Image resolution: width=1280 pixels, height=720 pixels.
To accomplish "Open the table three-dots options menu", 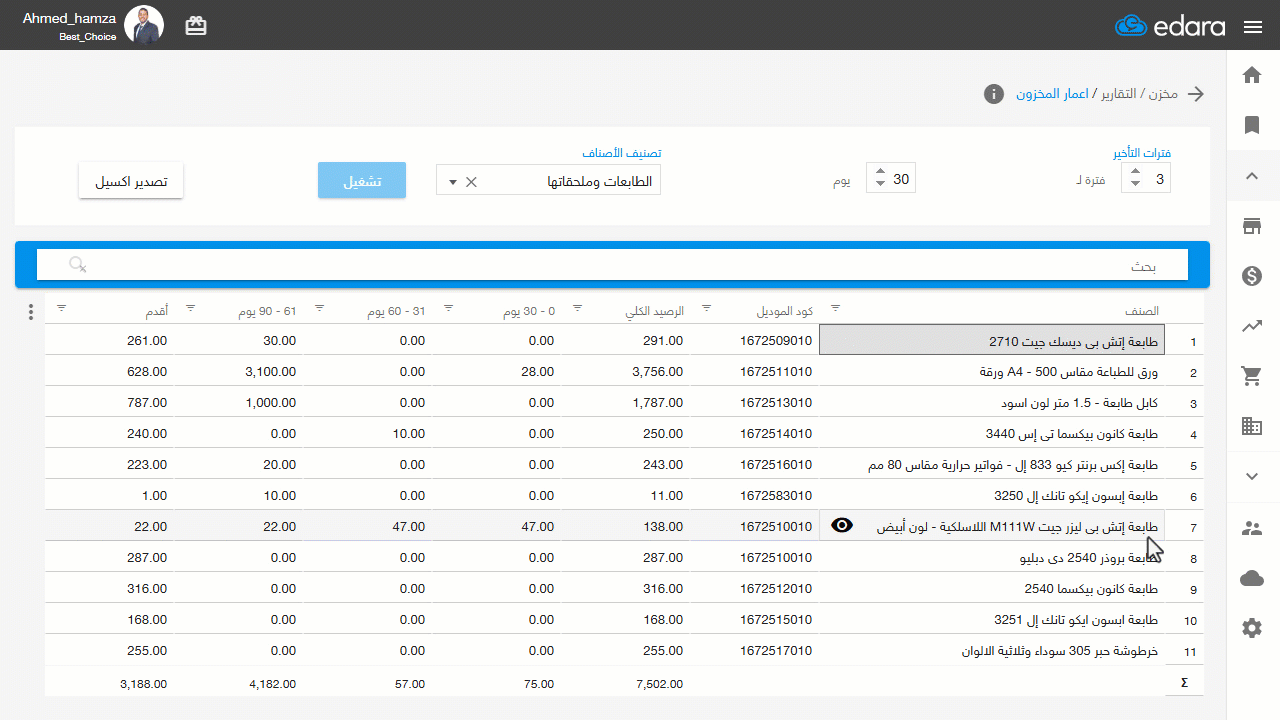I will (30, 312).
